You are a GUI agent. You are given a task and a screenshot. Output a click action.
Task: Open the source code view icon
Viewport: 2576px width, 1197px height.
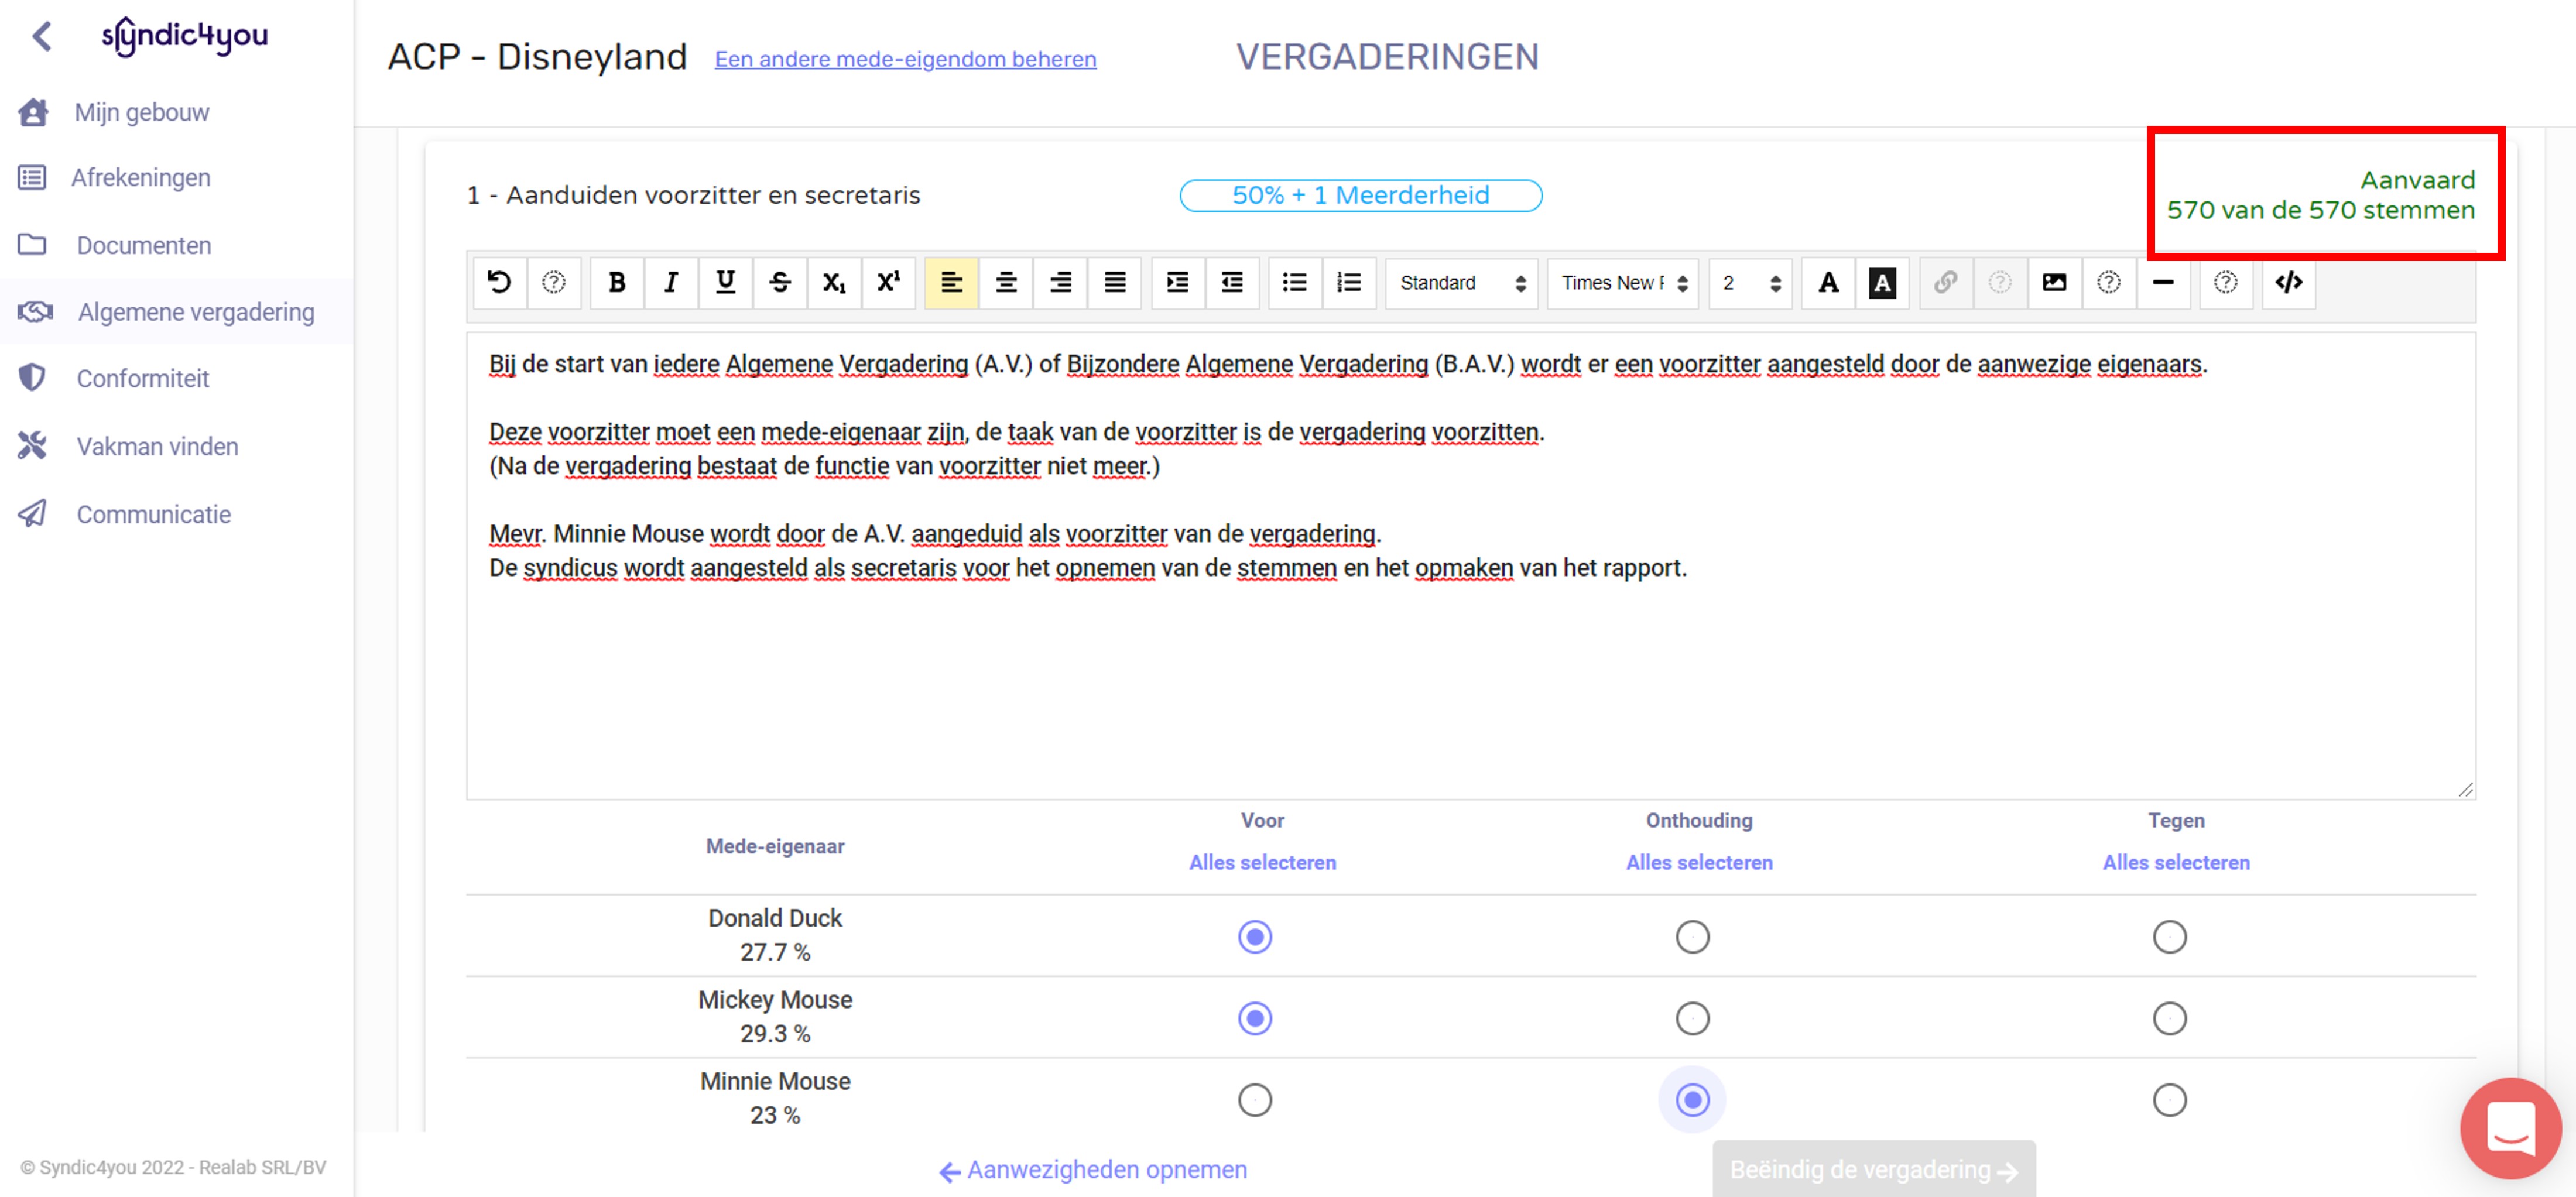2288,283
